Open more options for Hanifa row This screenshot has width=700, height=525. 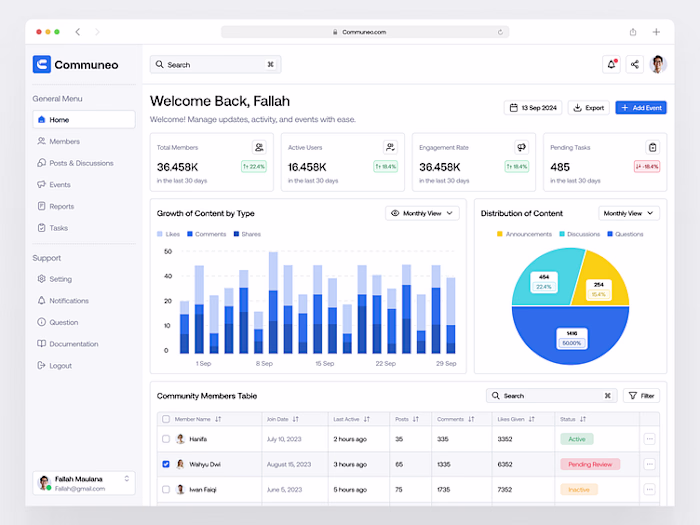coord(650,439)
